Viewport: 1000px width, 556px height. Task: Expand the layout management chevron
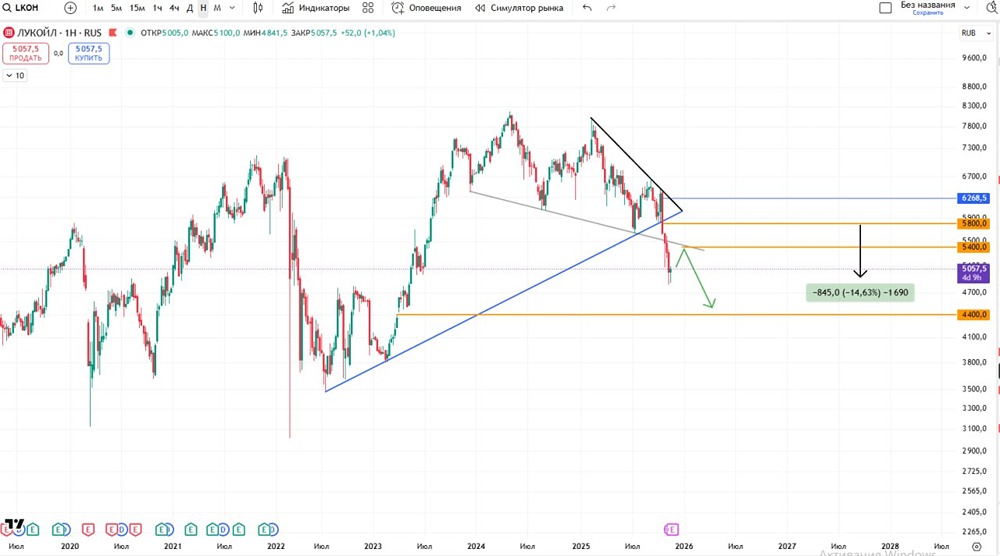(967, 8)
